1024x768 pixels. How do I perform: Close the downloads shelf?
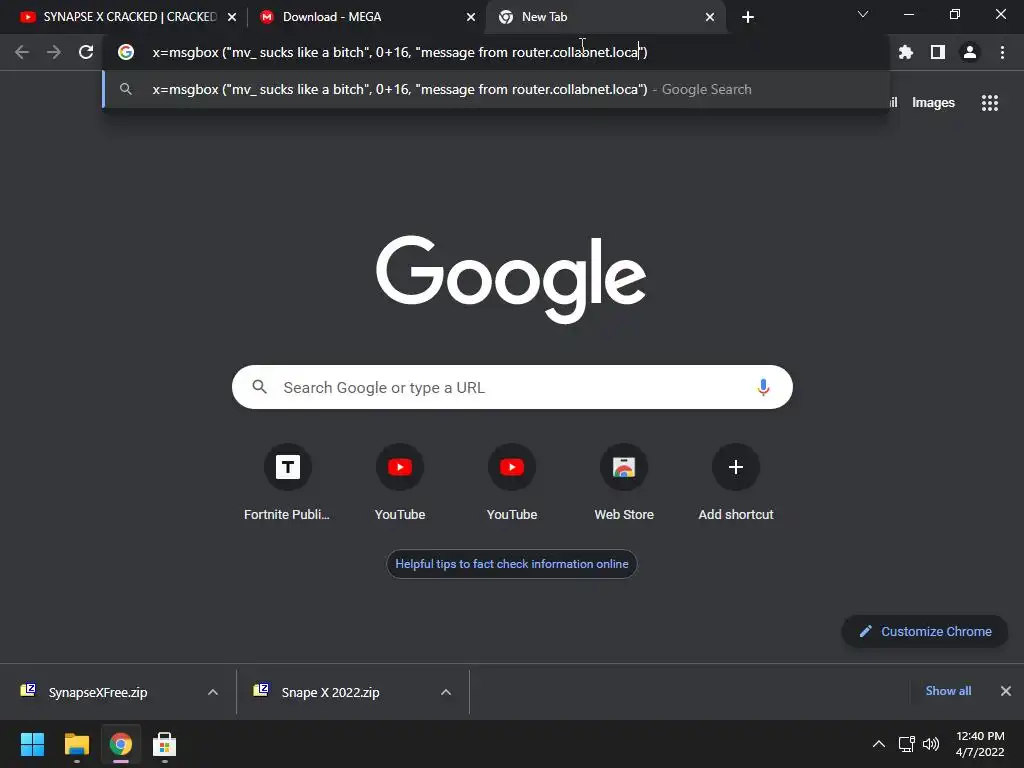tap(1006, 691)
